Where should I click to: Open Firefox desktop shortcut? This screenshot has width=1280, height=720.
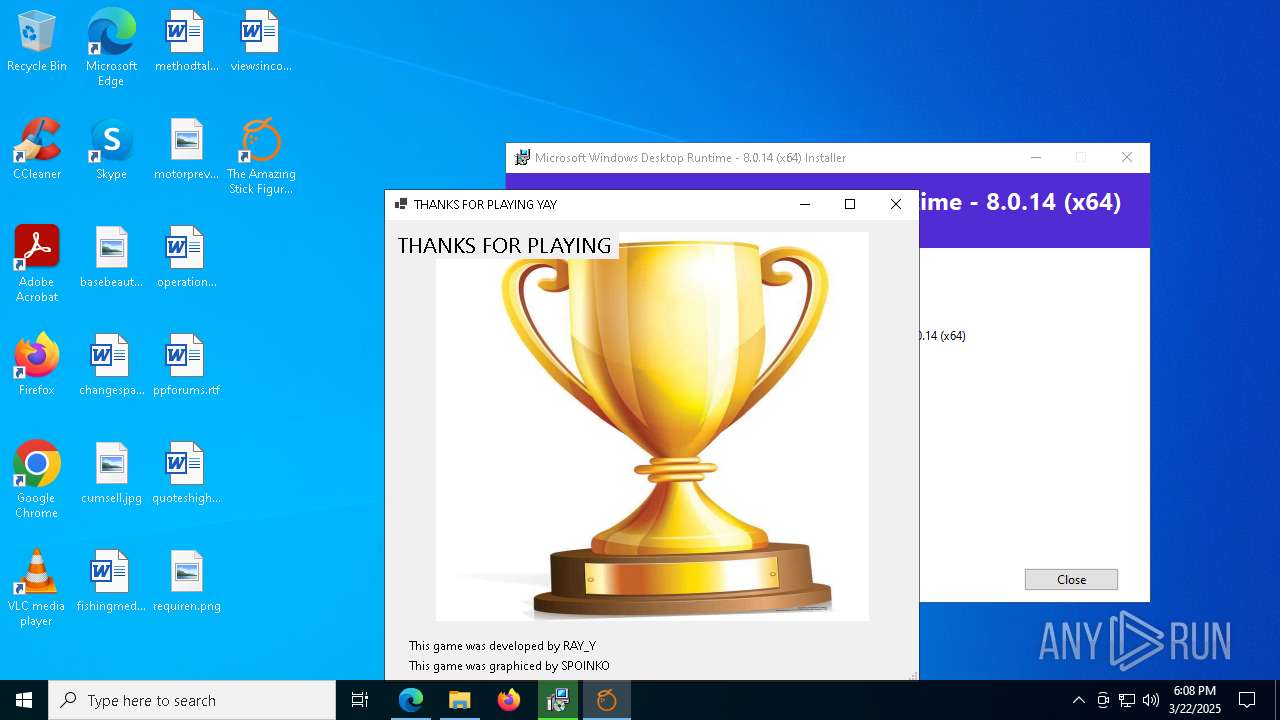tap(37, 366)
